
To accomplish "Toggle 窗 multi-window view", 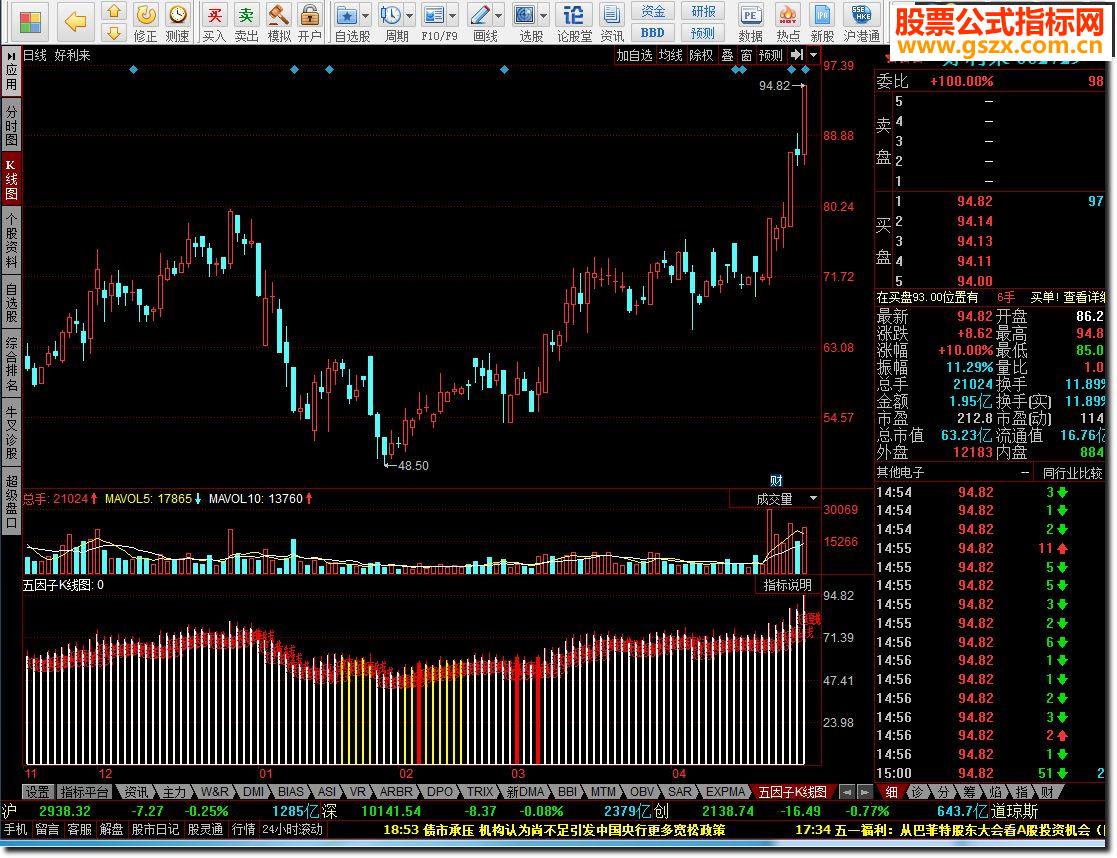I will (x=746, y=55).
